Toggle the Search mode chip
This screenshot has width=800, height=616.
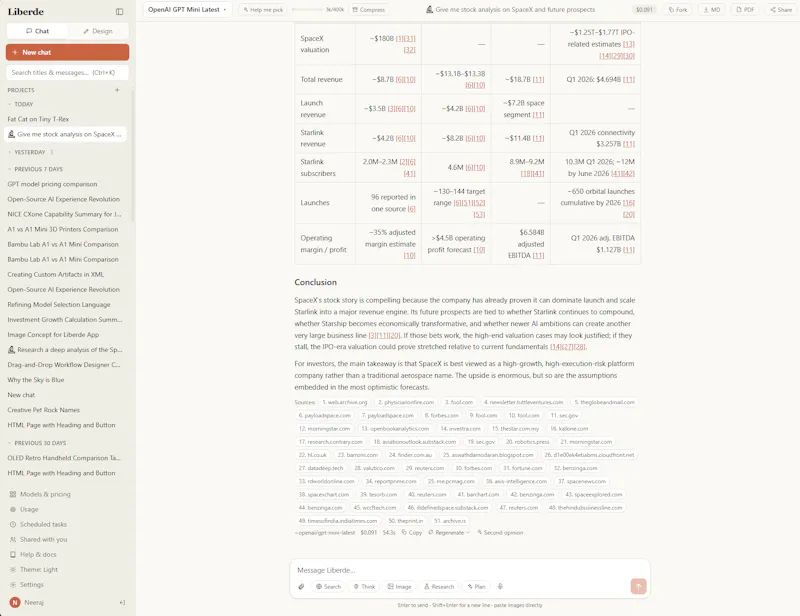tap(329, 586)
